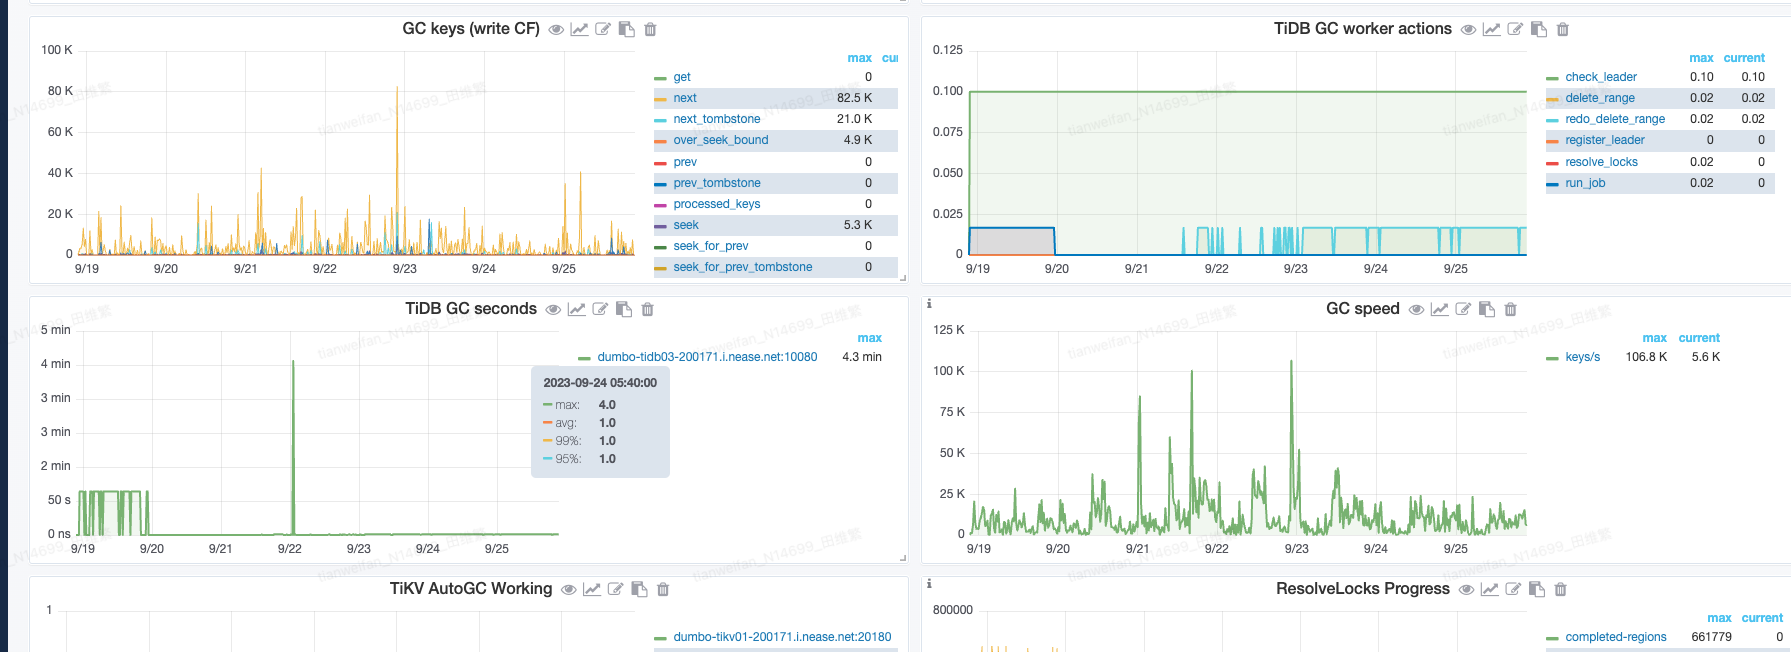1791x652 pixels.
Task: Click chart icon on TiDB GC worker actions
Action: point(1491,30)
